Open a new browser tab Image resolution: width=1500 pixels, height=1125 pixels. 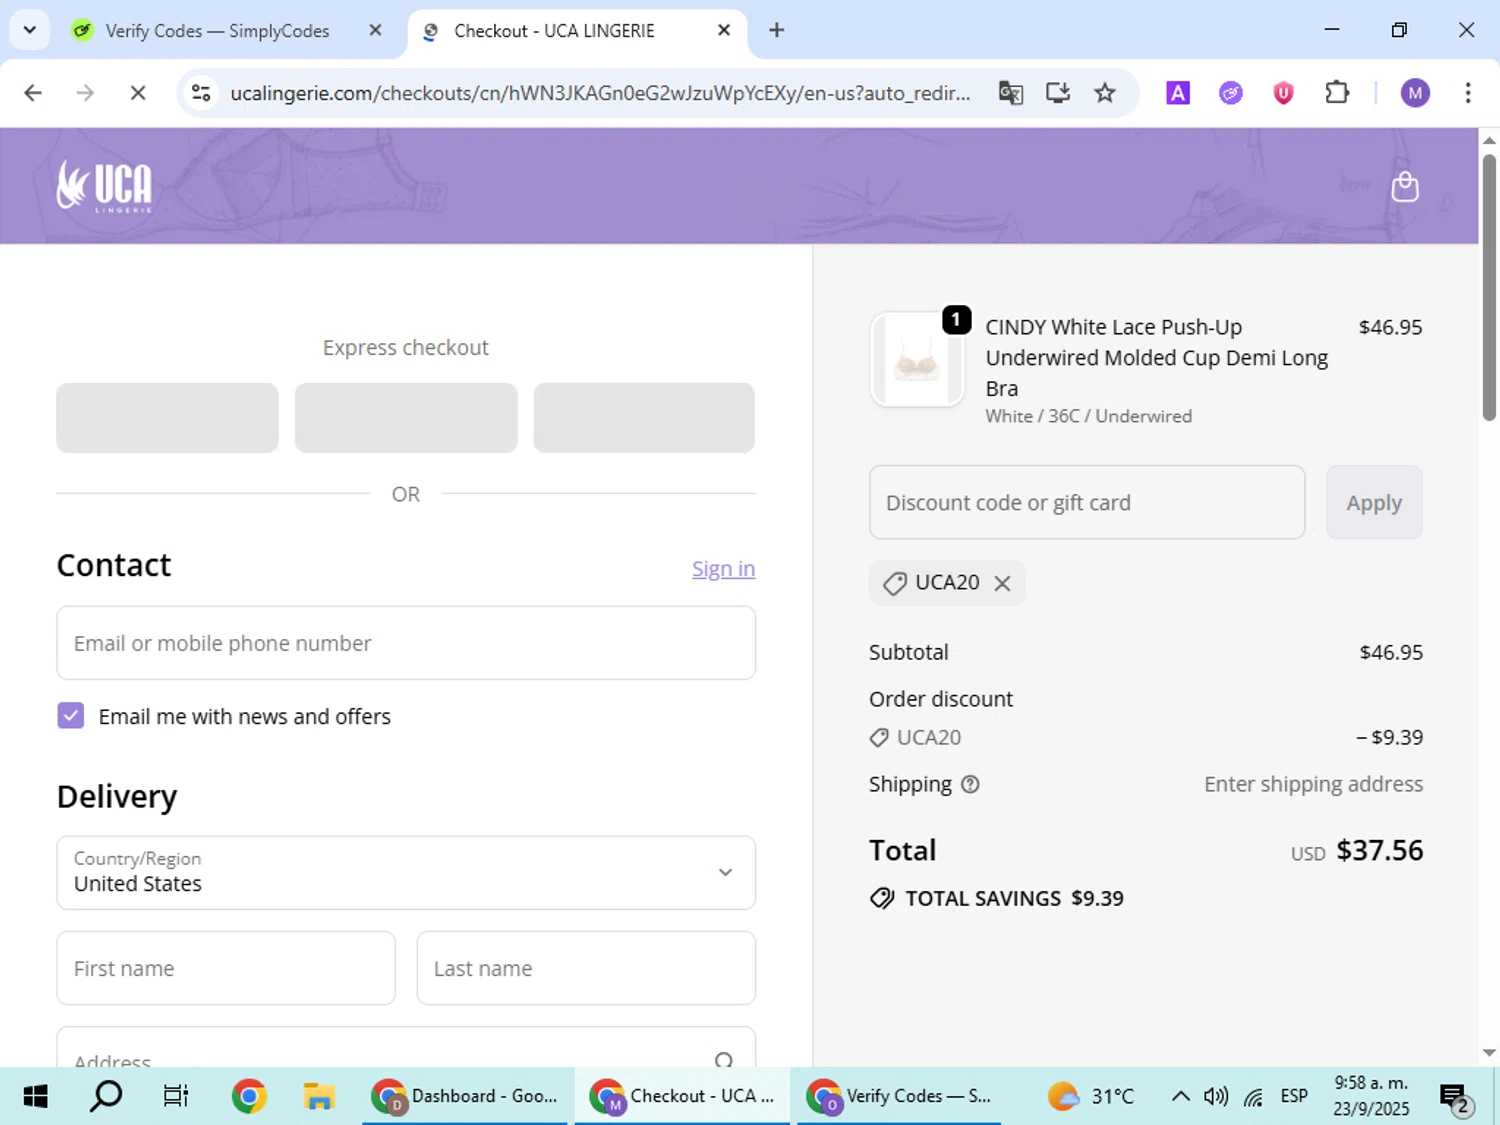click(777, 30)
